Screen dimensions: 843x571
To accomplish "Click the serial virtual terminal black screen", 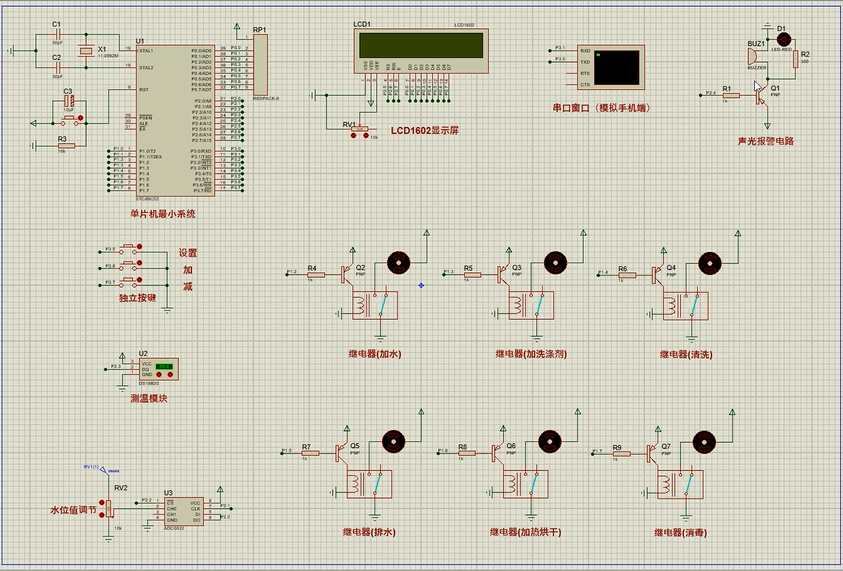I will [x=618, y=68].
